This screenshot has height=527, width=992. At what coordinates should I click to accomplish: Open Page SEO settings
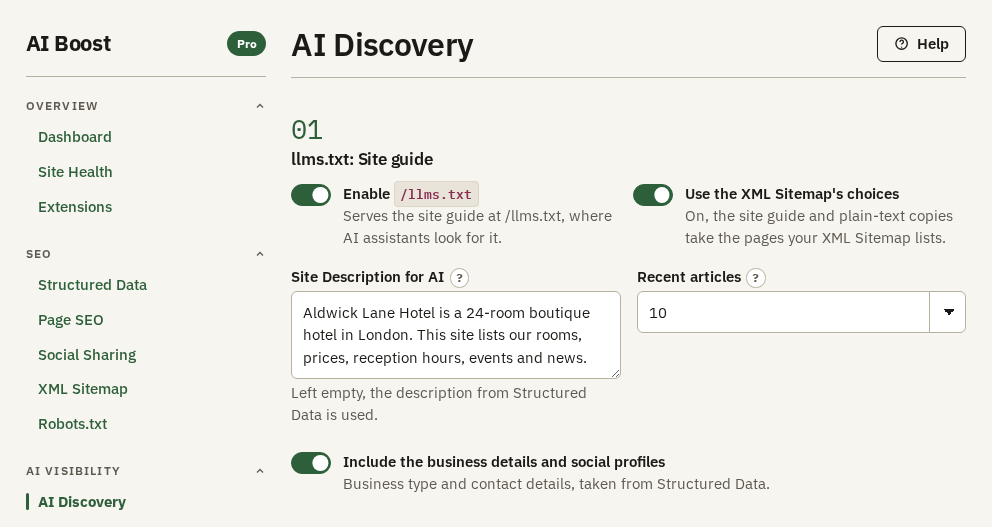[x=71, y=320]
